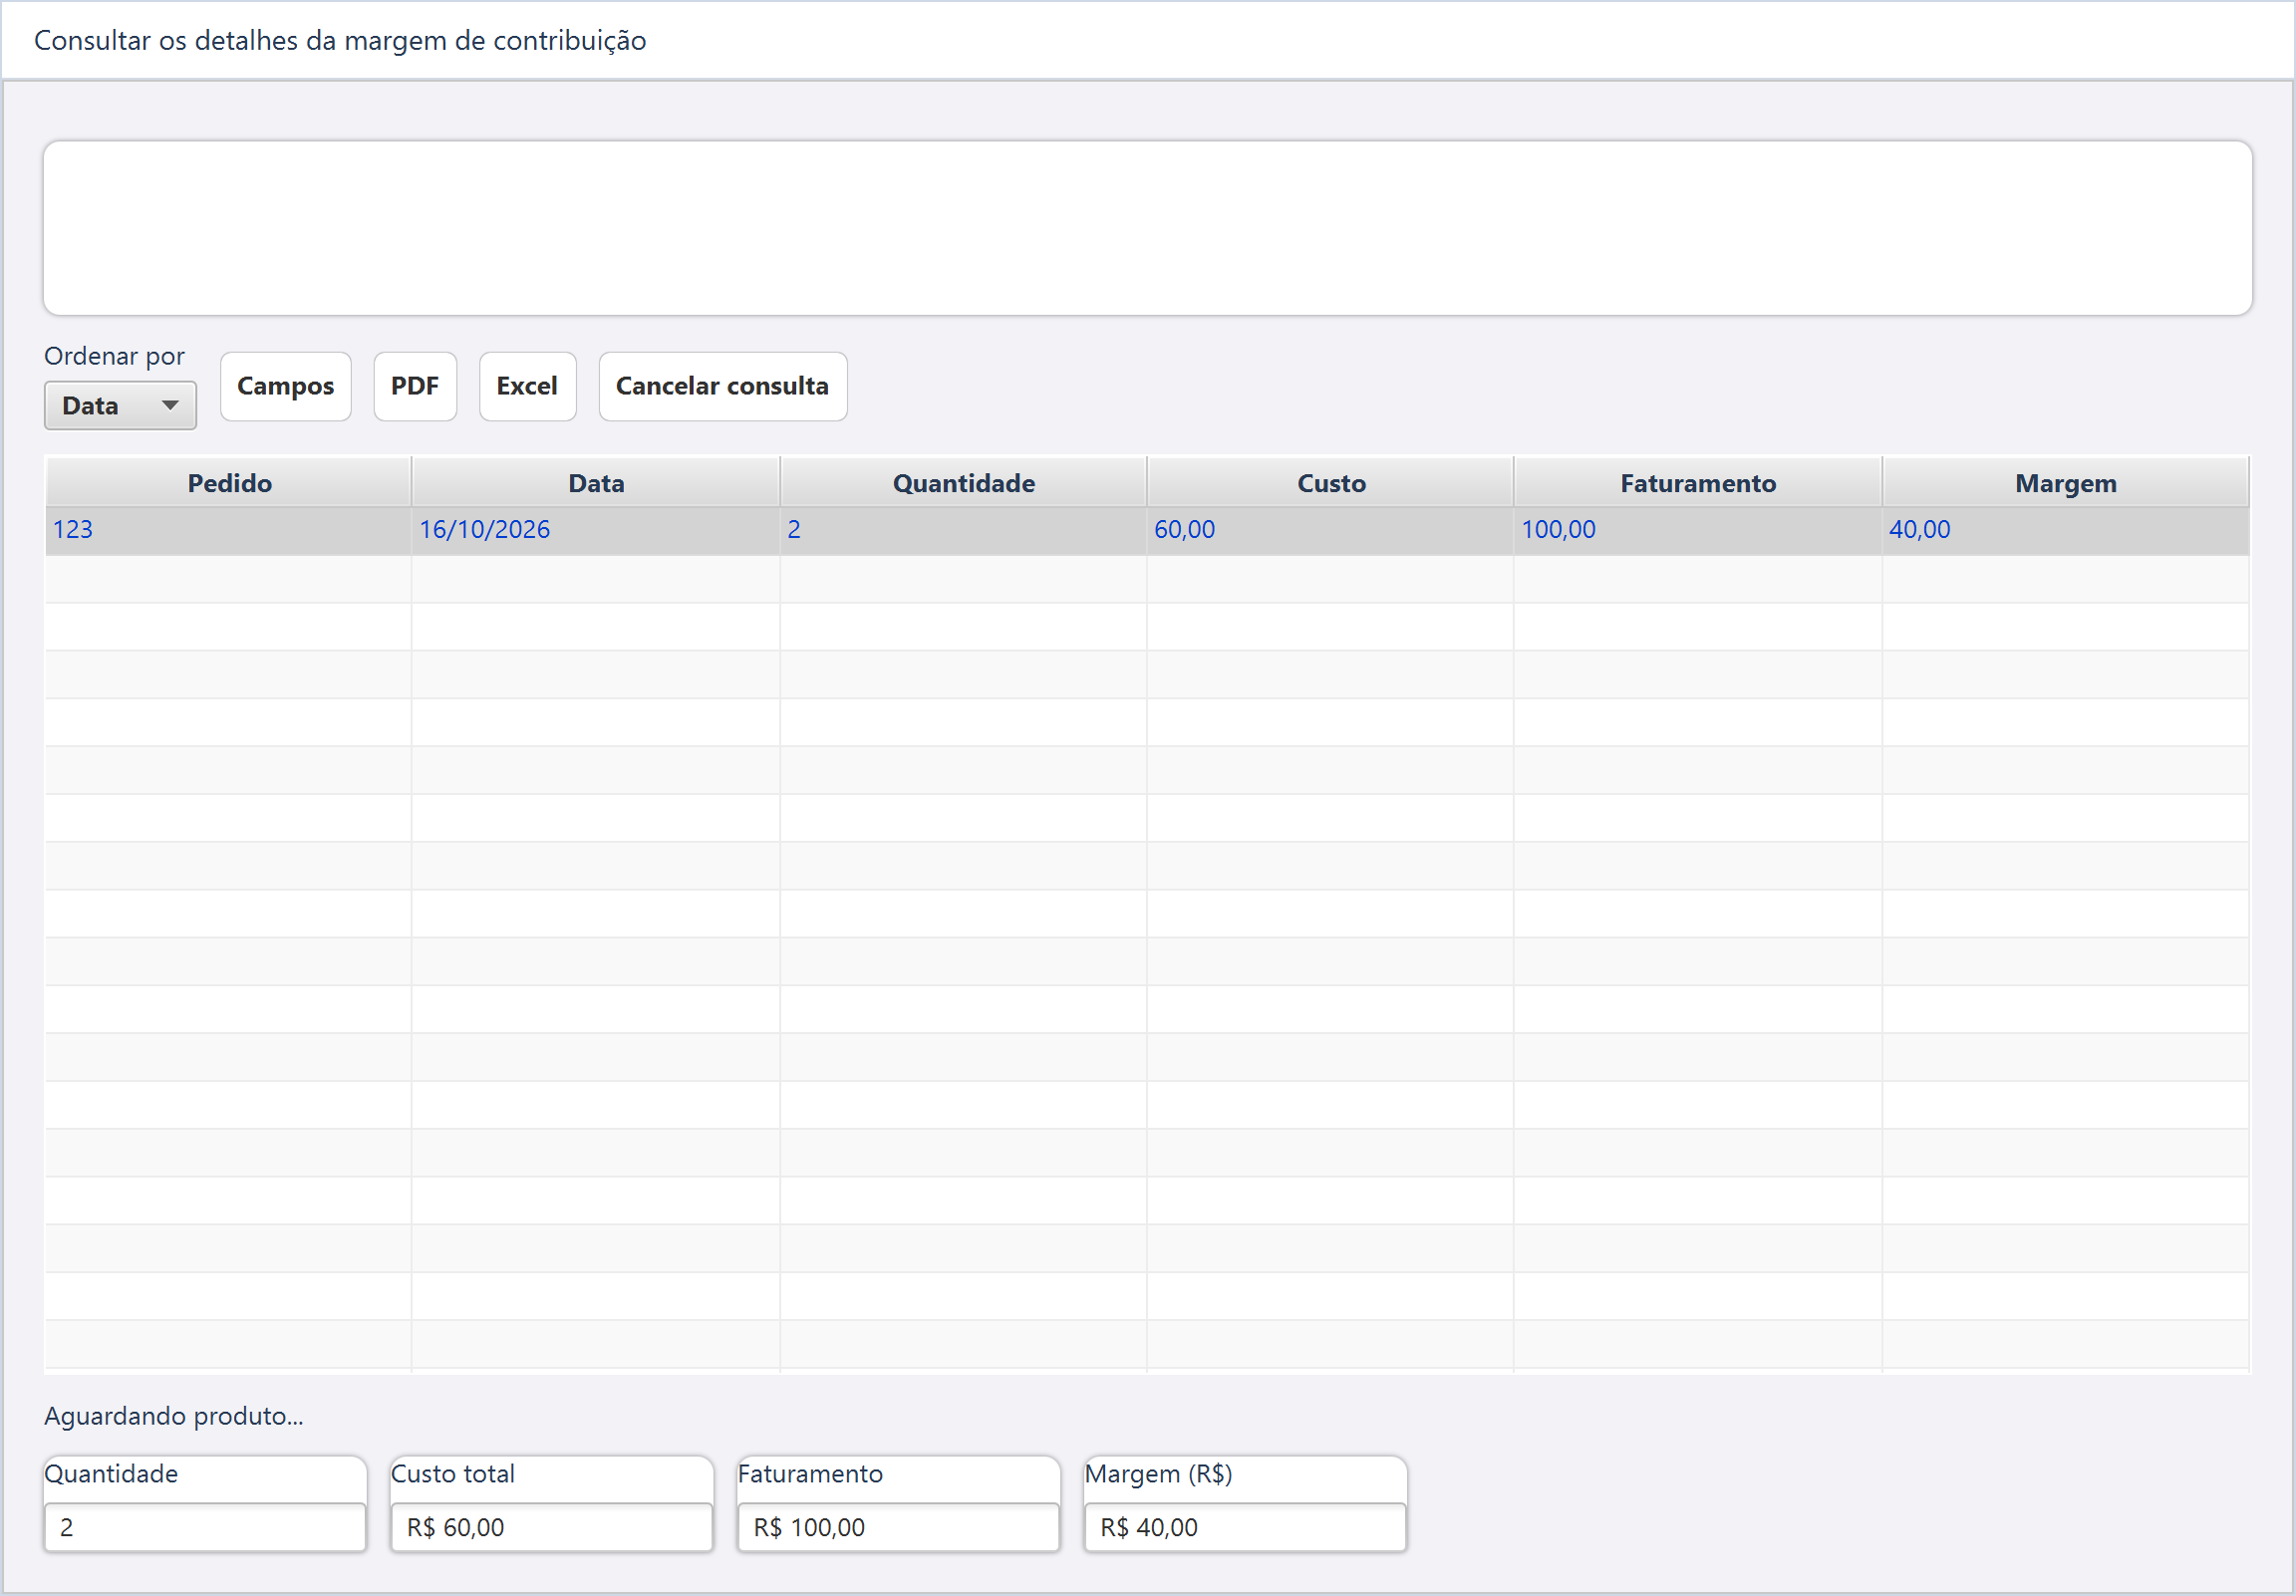Click the Faturamento column header
The height and width of the screenshot is (1596, 2296).
point(1698,483)
